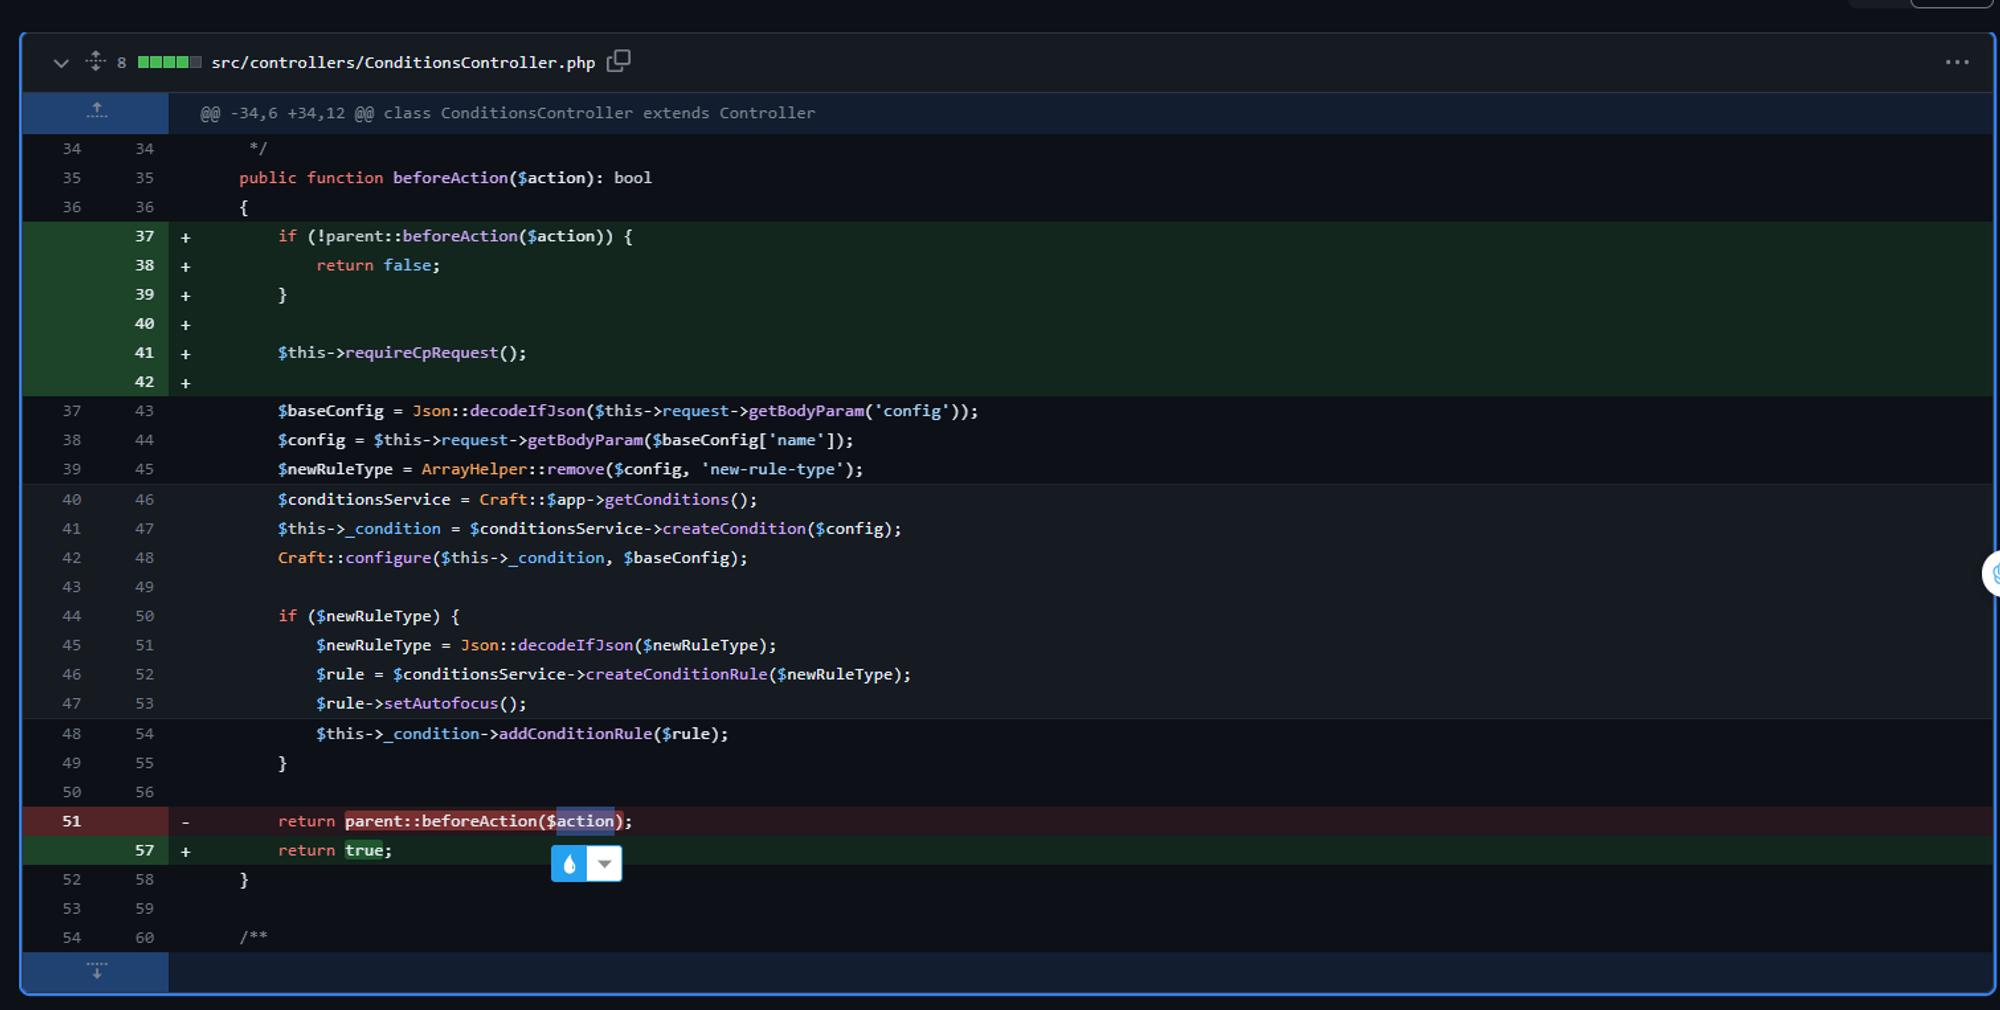Click the '$baseConfig = Json::decodeIfJson' line

click(628, 411)
